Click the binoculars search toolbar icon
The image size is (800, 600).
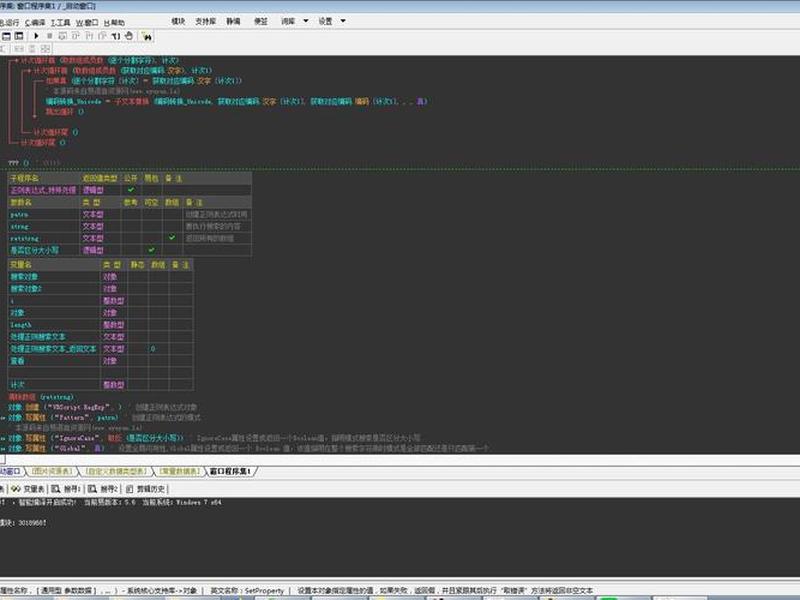pos(147,36)
